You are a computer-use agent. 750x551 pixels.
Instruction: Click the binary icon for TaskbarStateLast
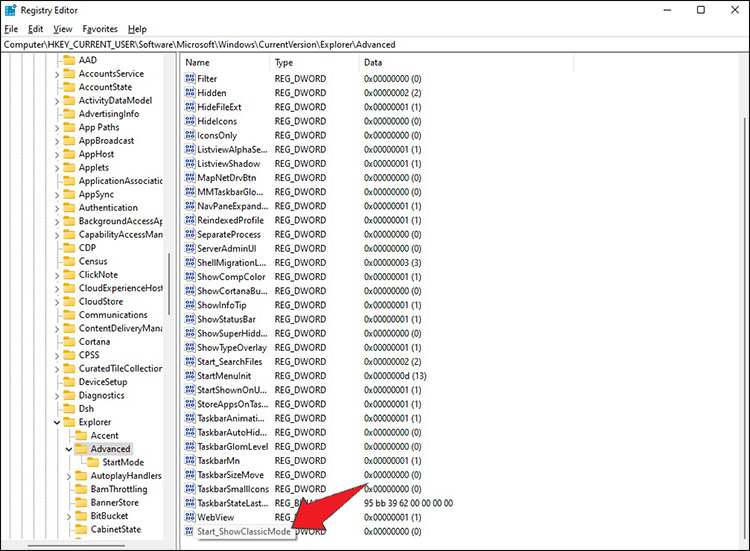190,503
